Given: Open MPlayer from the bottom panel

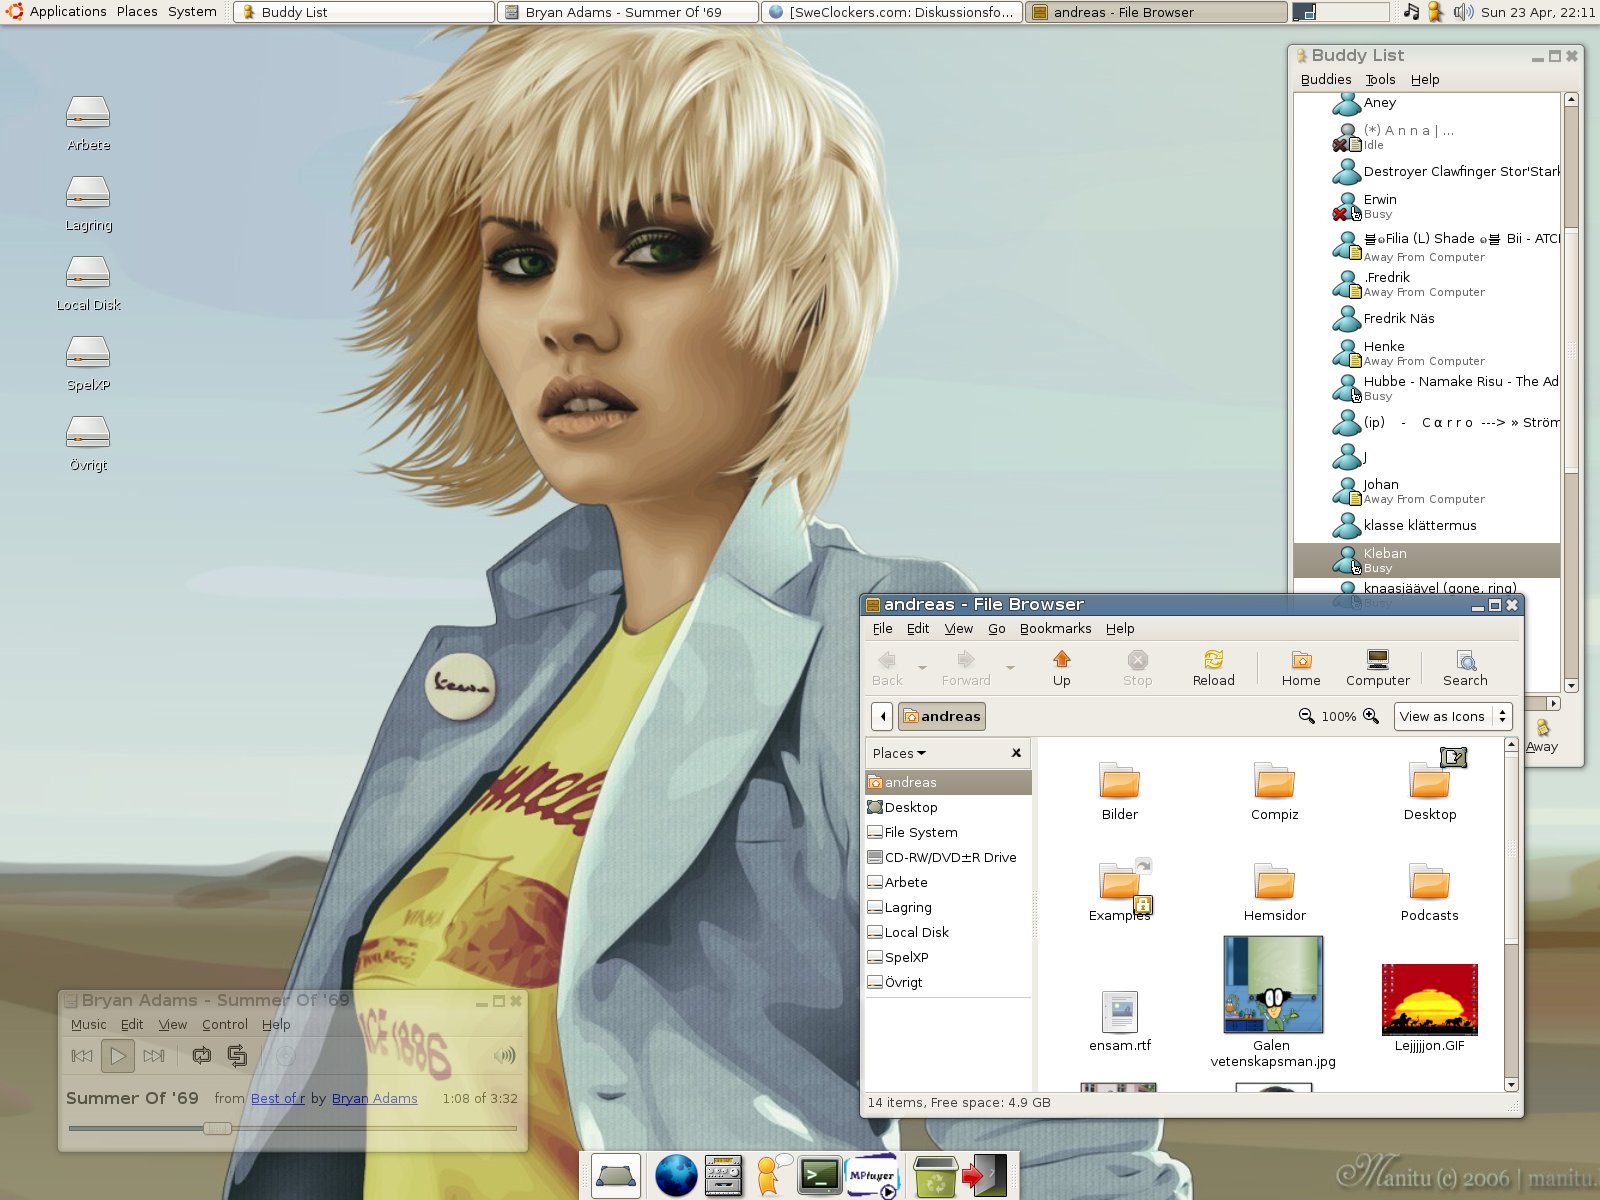Looking at the screenshot, I should (x=871, y=1175).
